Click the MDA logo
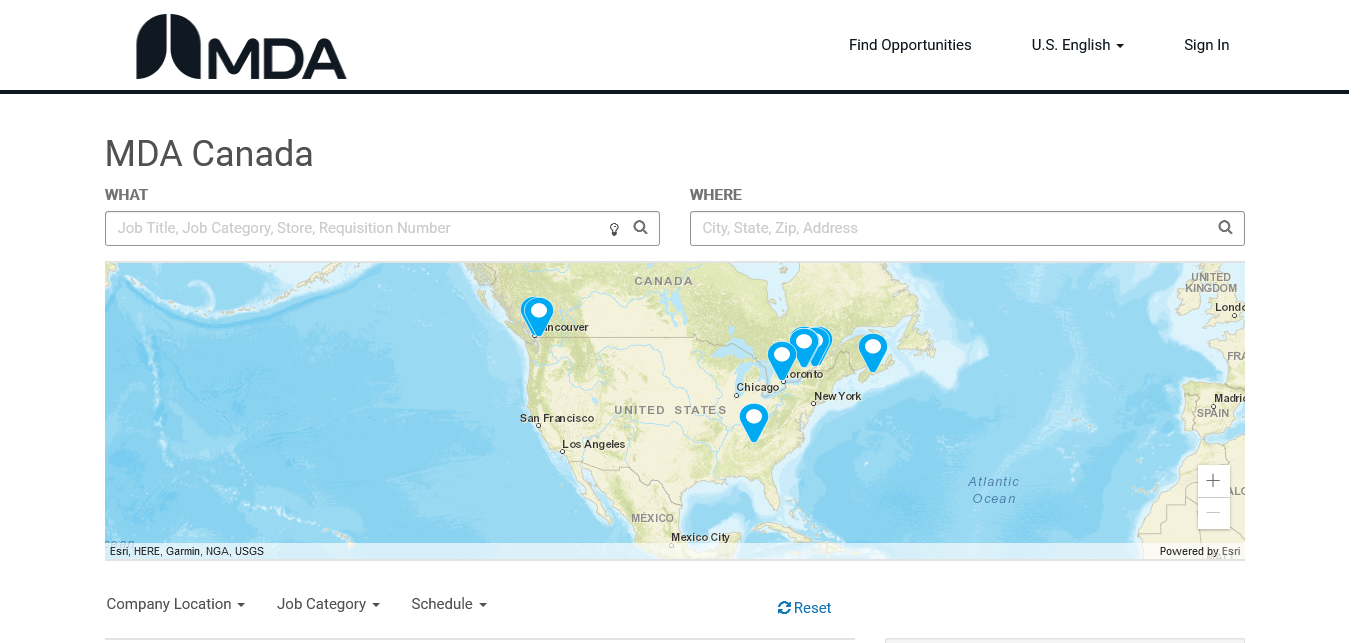 (x=241, y=47)
